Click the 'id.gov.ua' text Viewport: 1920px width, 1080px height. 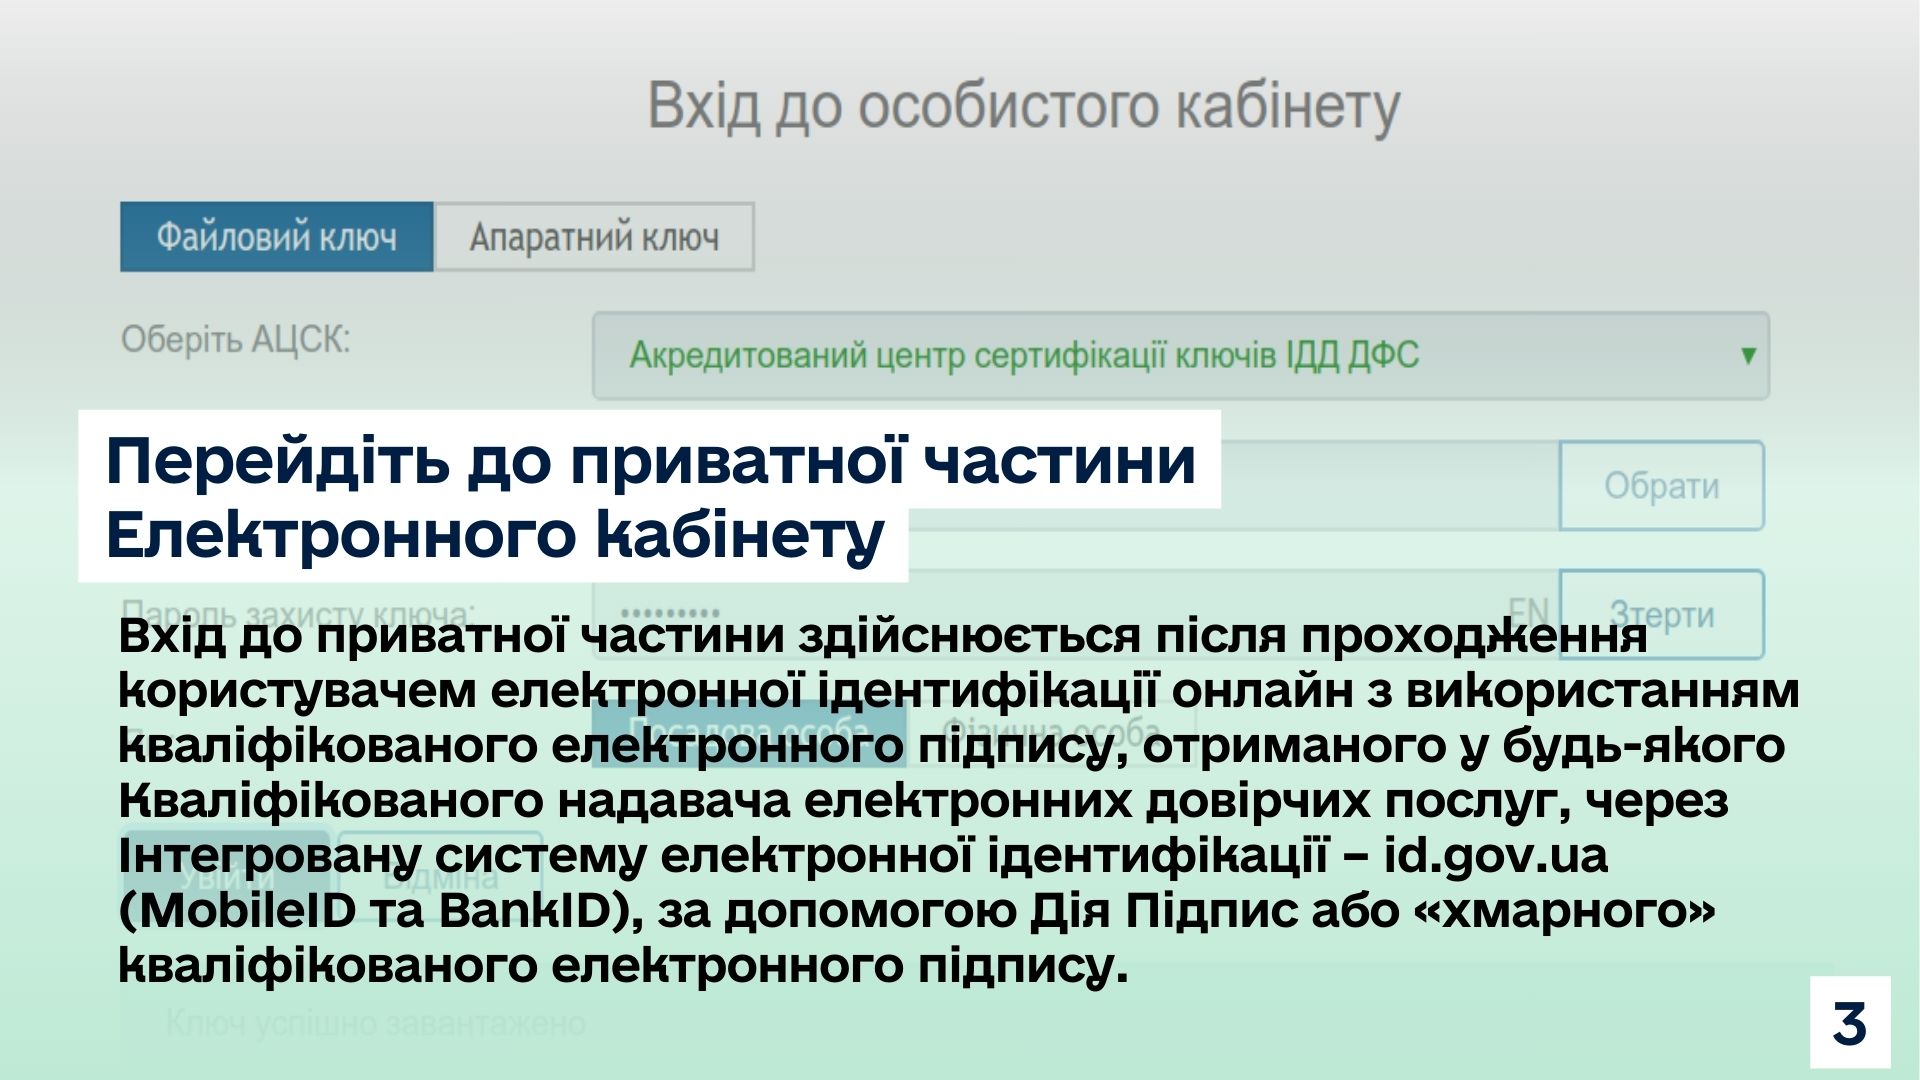pyautogui.click(x=1495, y=856)
